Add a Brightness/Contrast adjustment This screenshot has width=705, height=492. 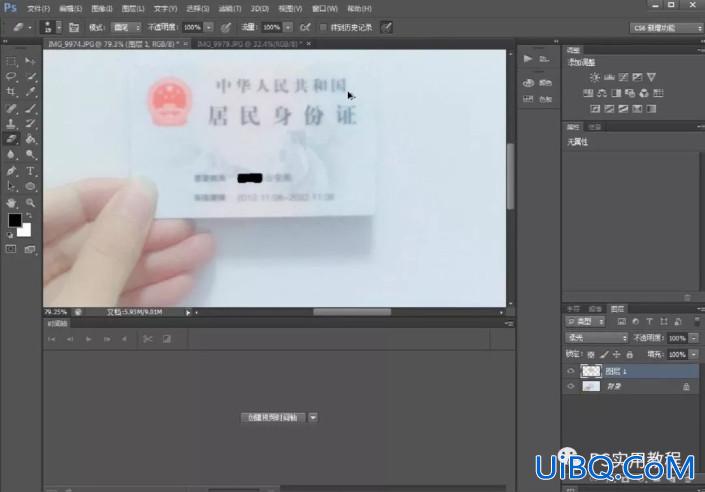click(x=595, y=77)
